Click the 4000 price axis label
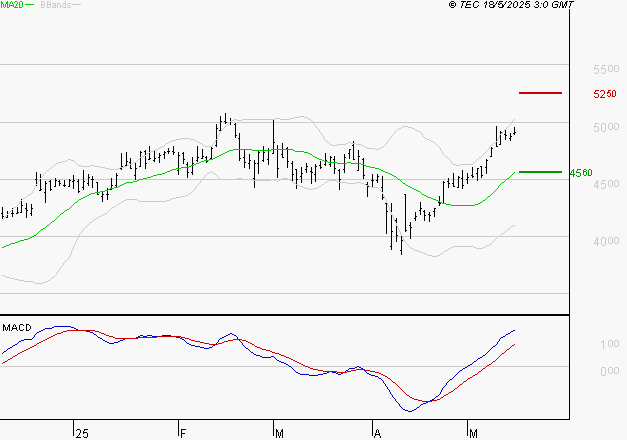 pos(606,241)
